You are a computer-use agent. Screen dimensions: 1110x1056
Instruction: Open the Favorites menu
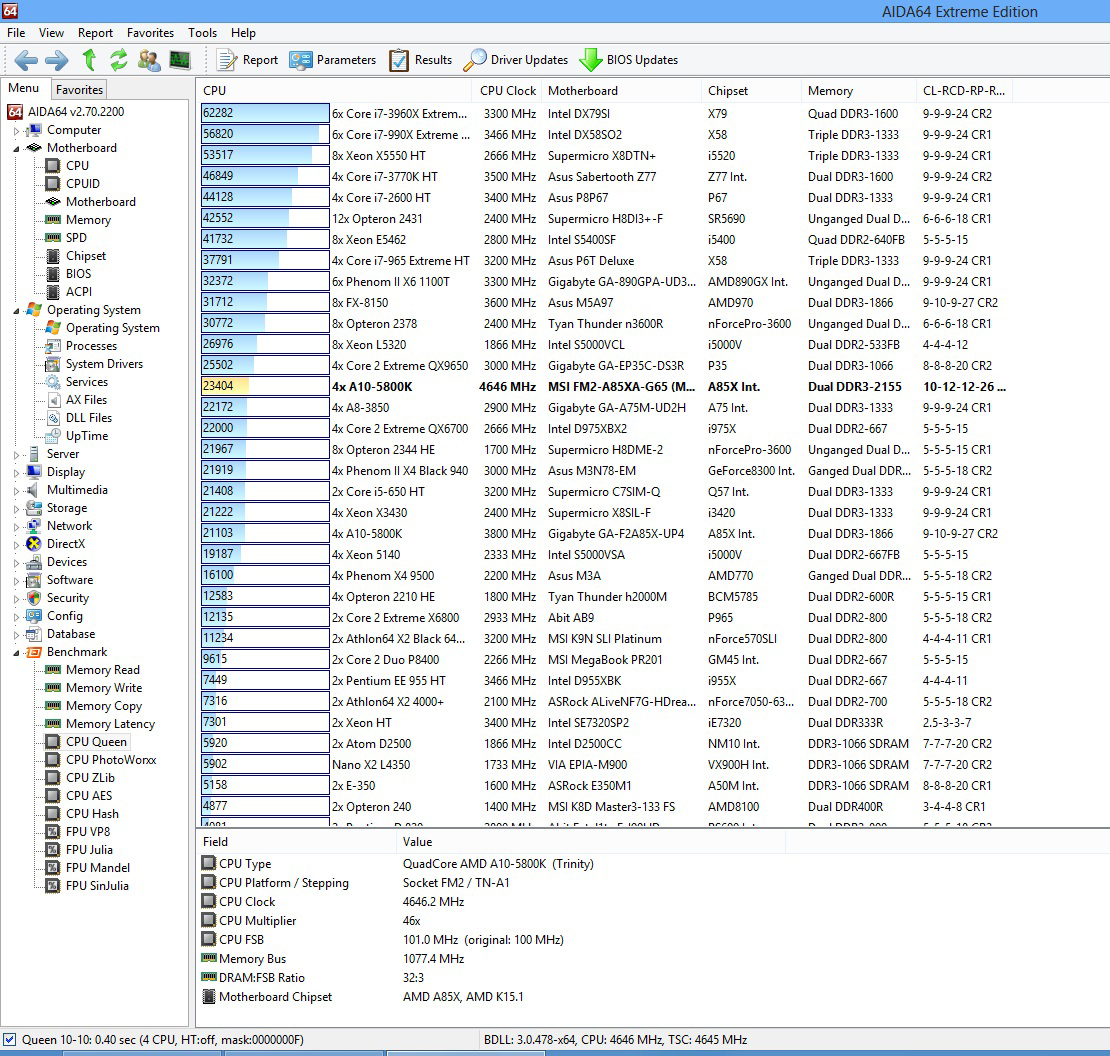150,33
